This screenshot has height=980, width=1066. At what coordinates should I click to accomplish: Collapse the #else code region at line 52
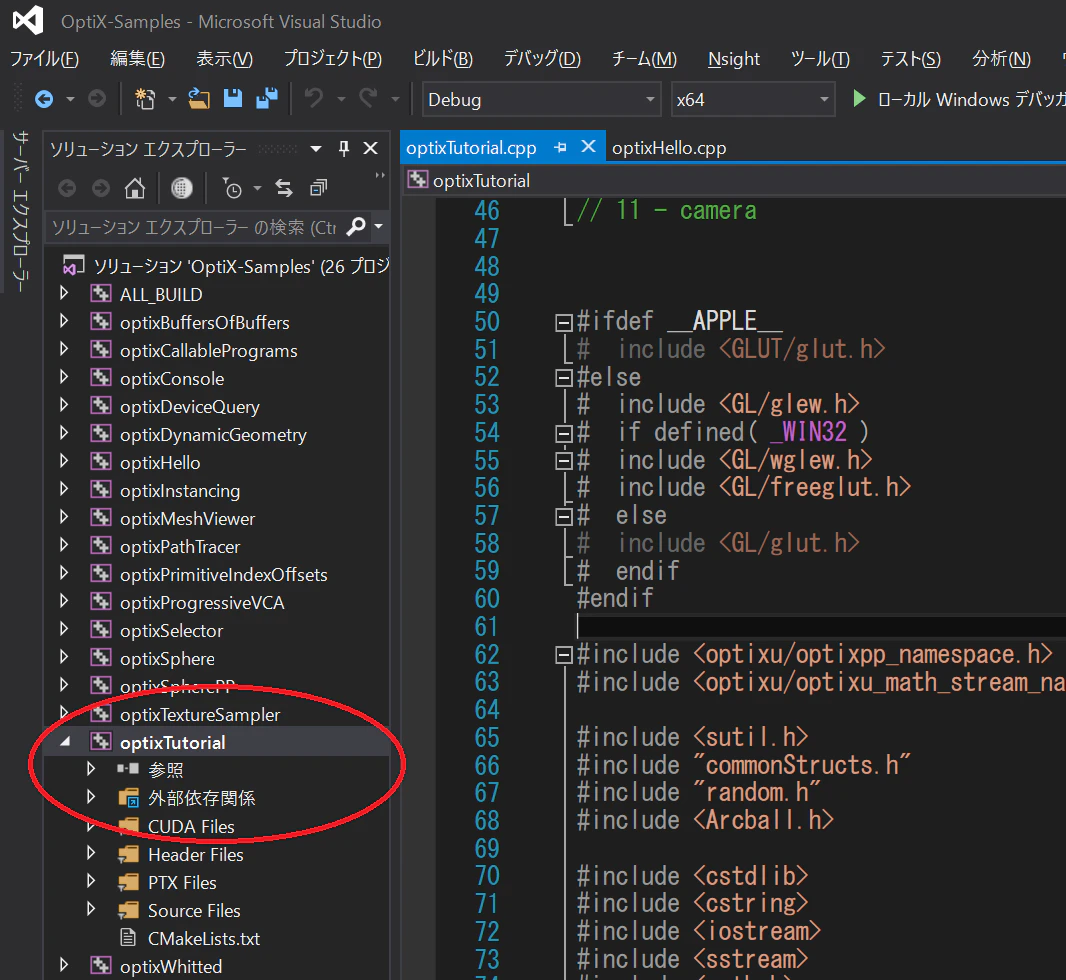(x=563, y=378)
